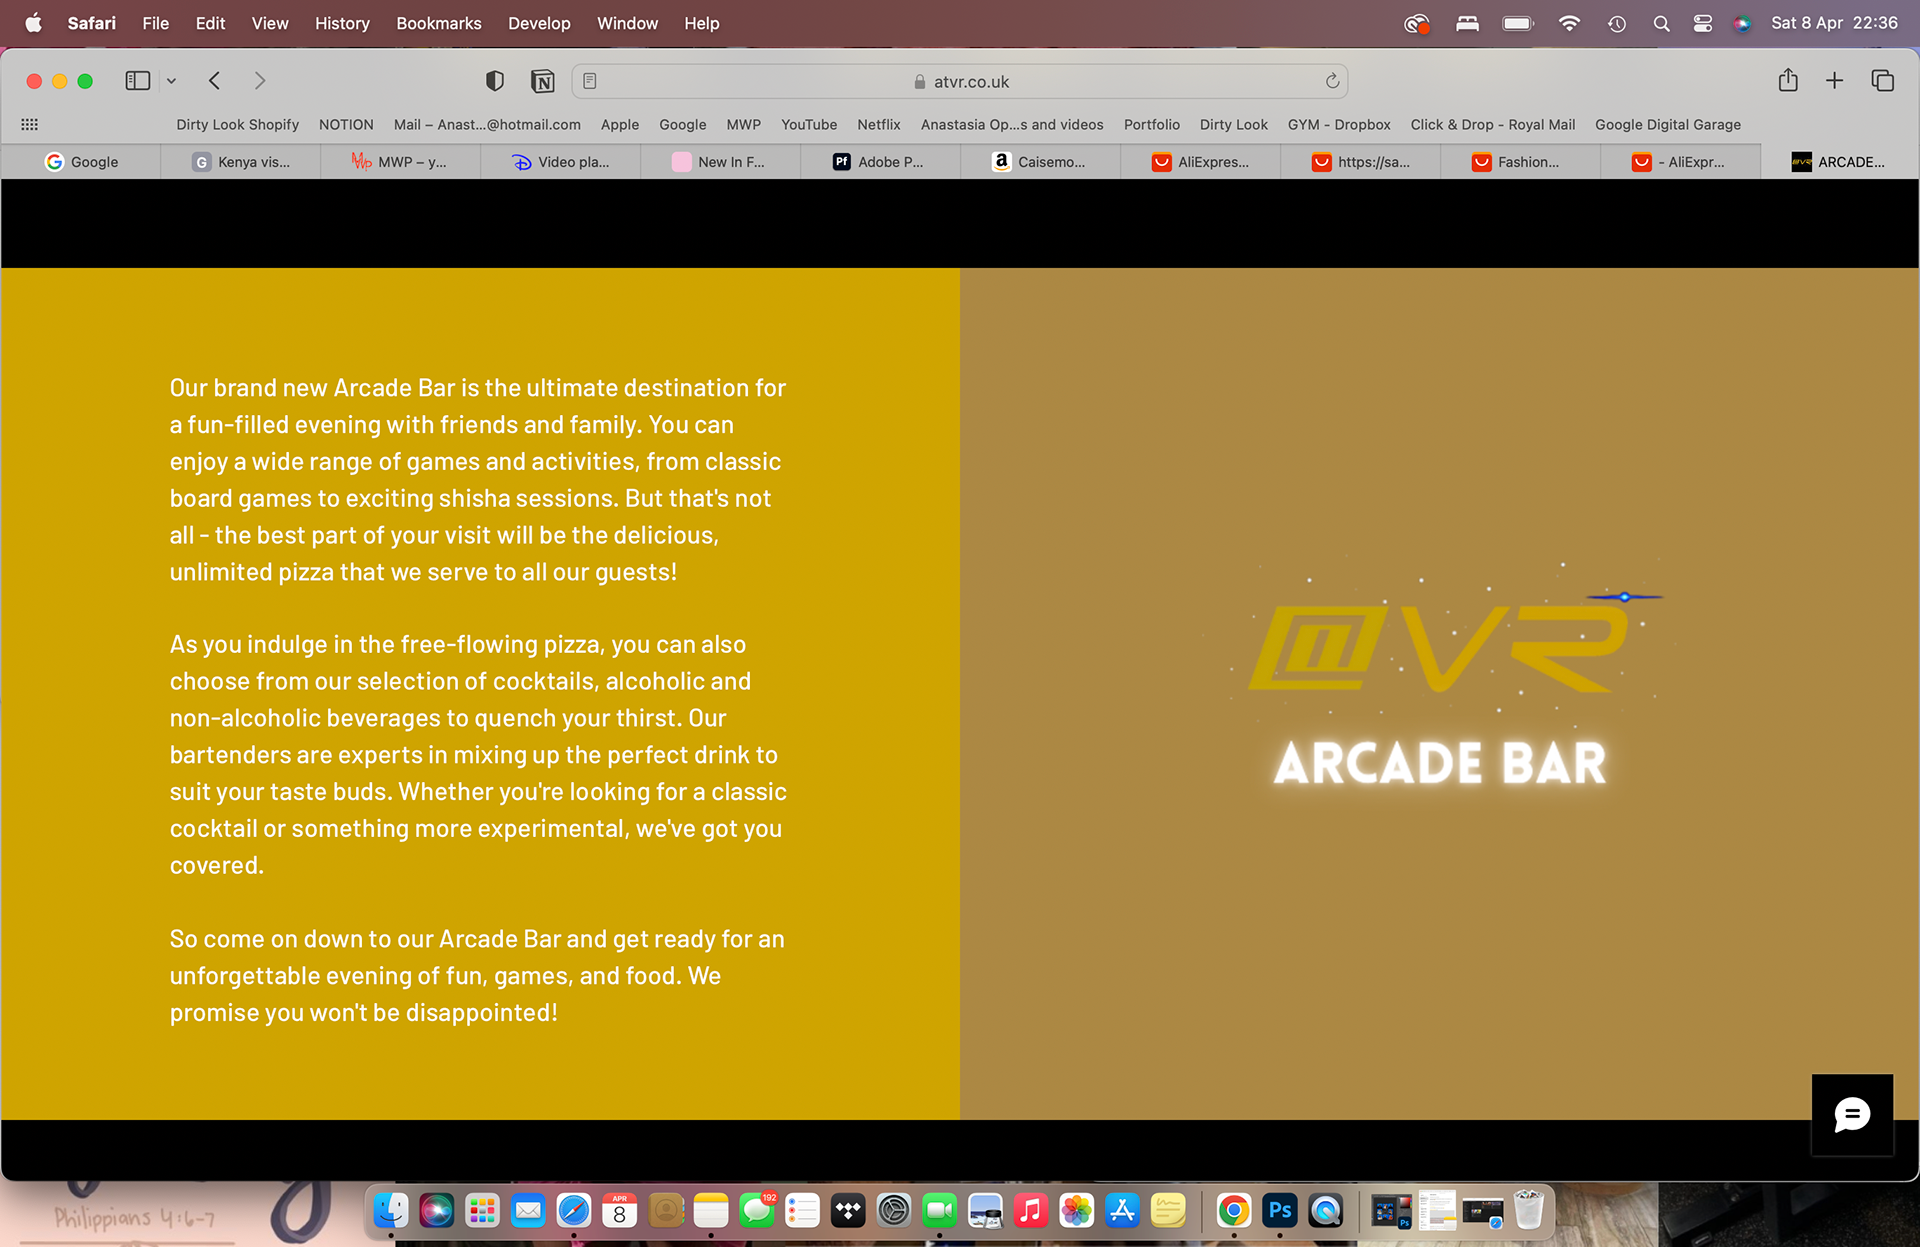The height and width of the screenshot is (1247, 1920).
Task: Open the Develop menu
Action: pyautogui.click(x=539, y=23)
